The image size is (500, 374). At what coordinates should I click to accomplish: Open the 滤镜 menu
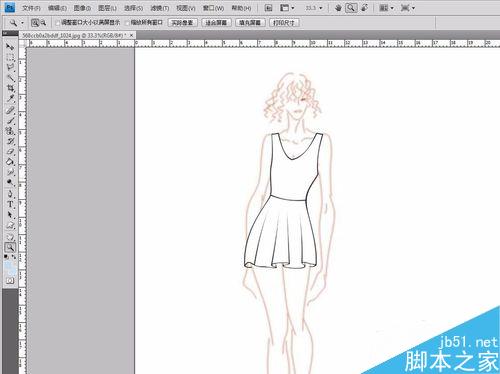(x=160, y=8)
